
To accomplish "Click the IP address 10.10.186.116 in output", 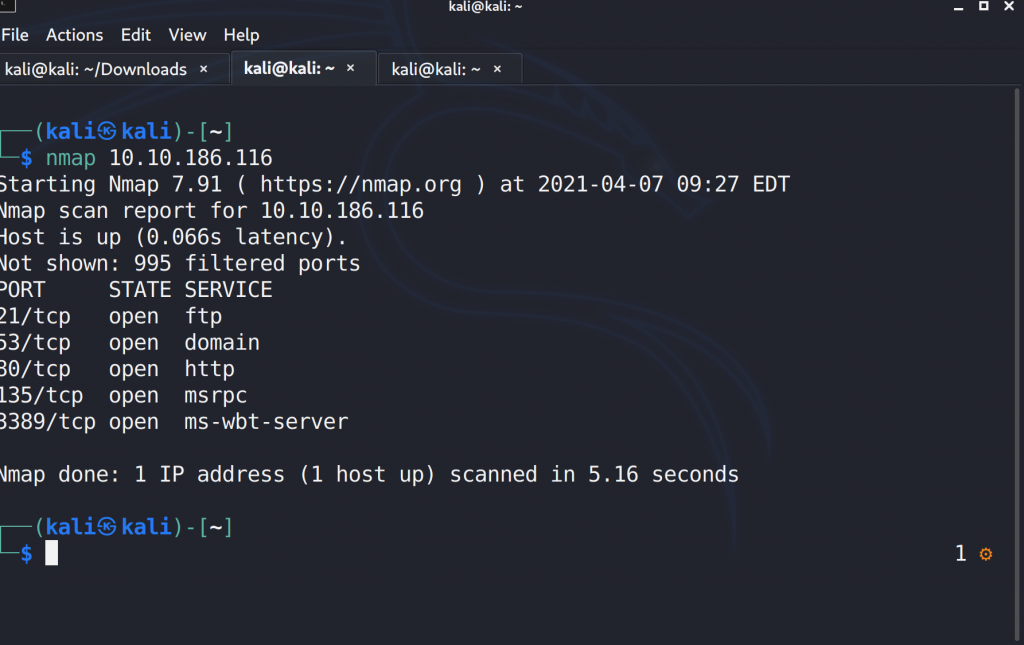I will [191, 157].
